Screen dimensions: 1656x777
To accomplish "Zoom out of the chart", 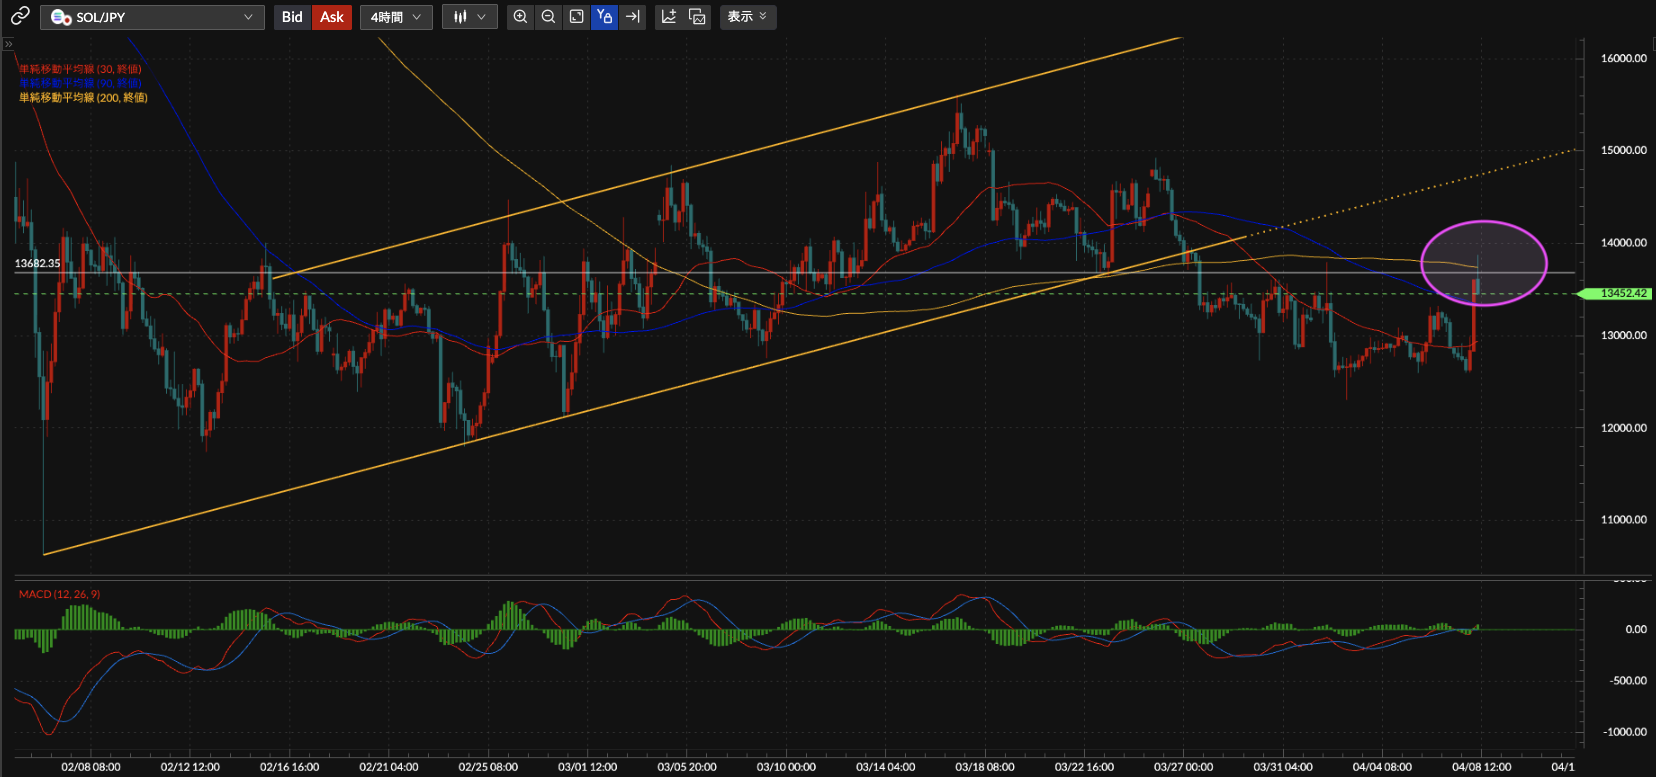I will [x=548, y=17].
